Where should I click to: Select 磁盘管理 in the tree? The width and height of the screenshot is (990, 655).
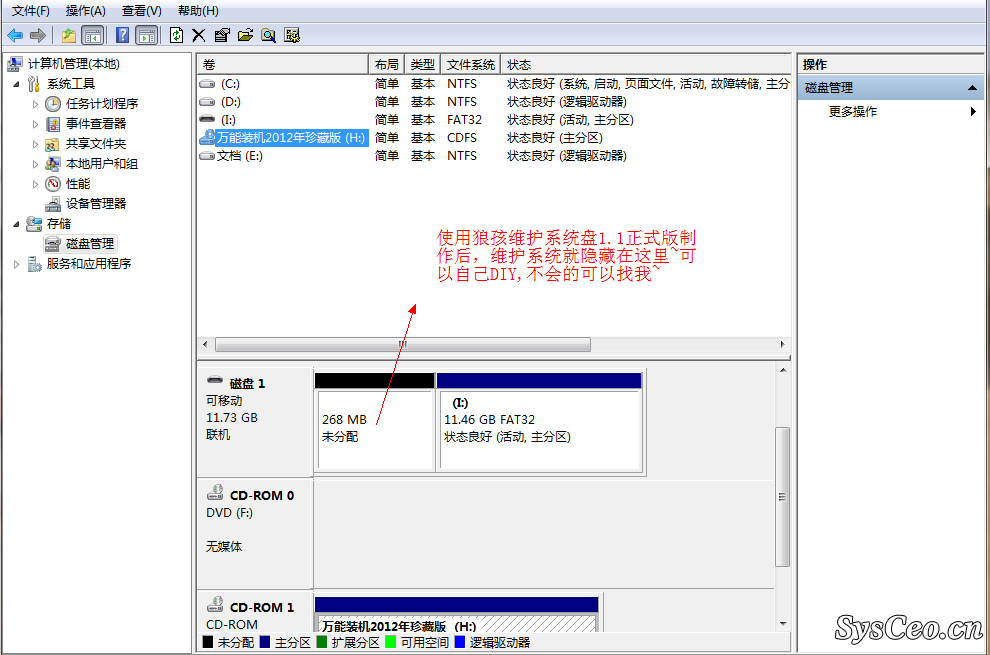point(80,244)
